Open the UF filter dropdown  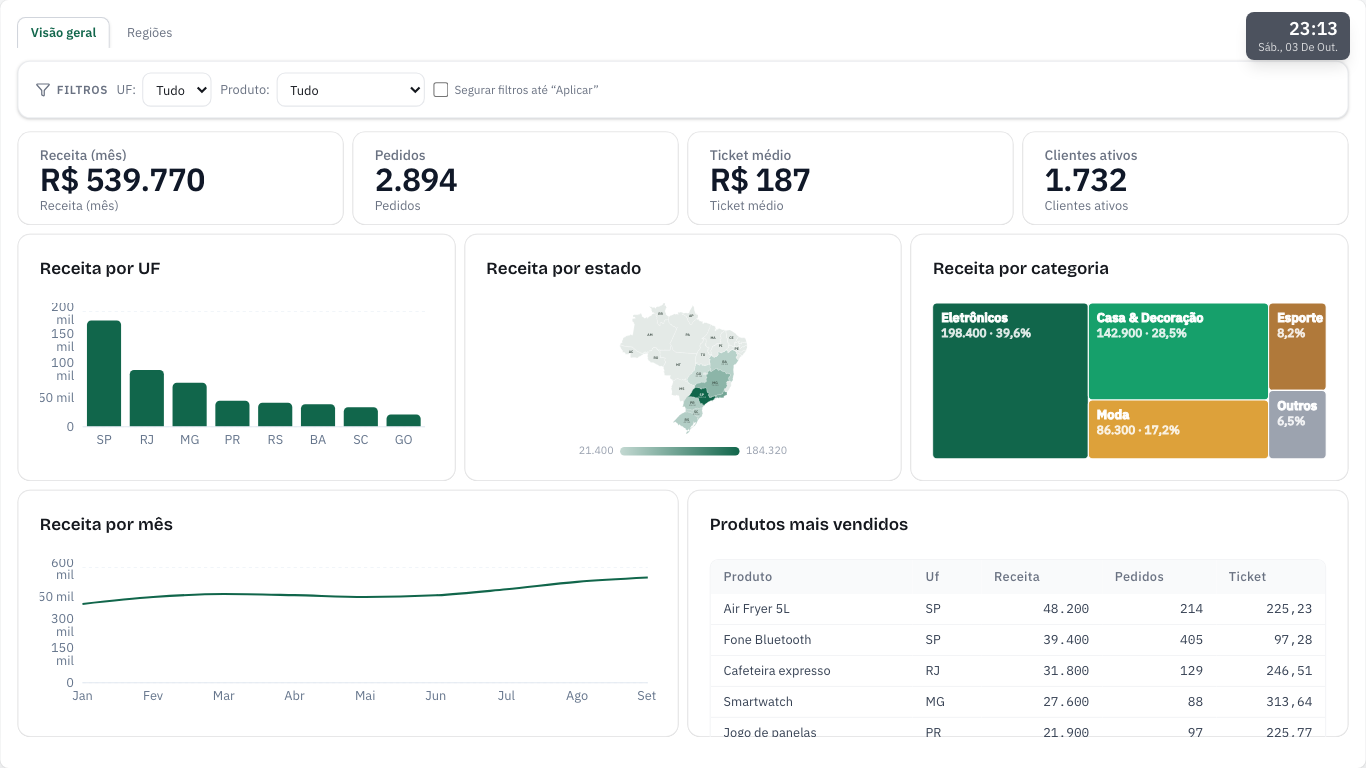177,90
